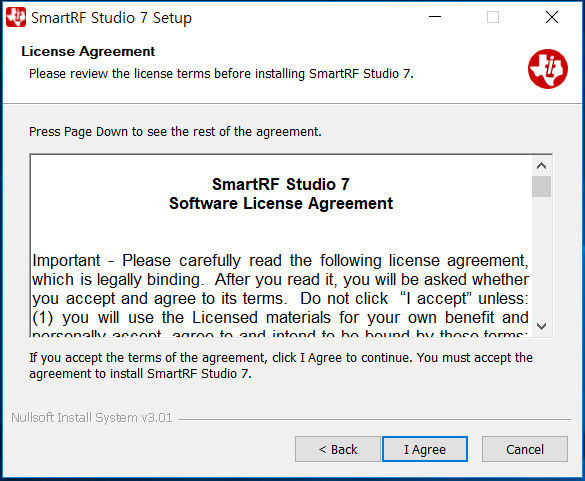Click inside the license agreement text box
The image size is (585, 481).
(281, 246)
